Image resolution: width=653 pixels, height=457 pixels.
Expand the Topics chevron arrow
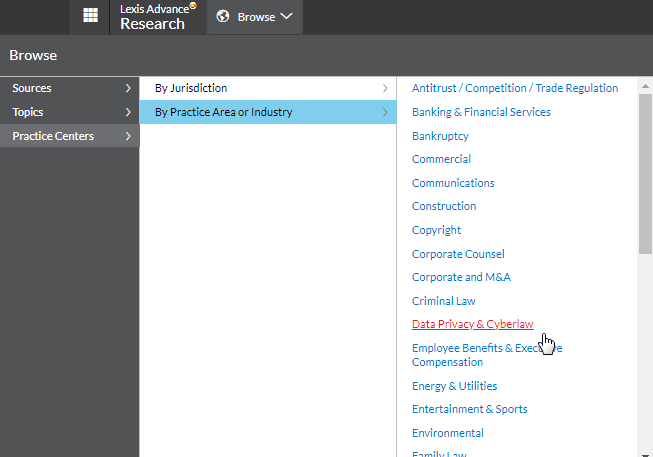click(x=128, y=112)
